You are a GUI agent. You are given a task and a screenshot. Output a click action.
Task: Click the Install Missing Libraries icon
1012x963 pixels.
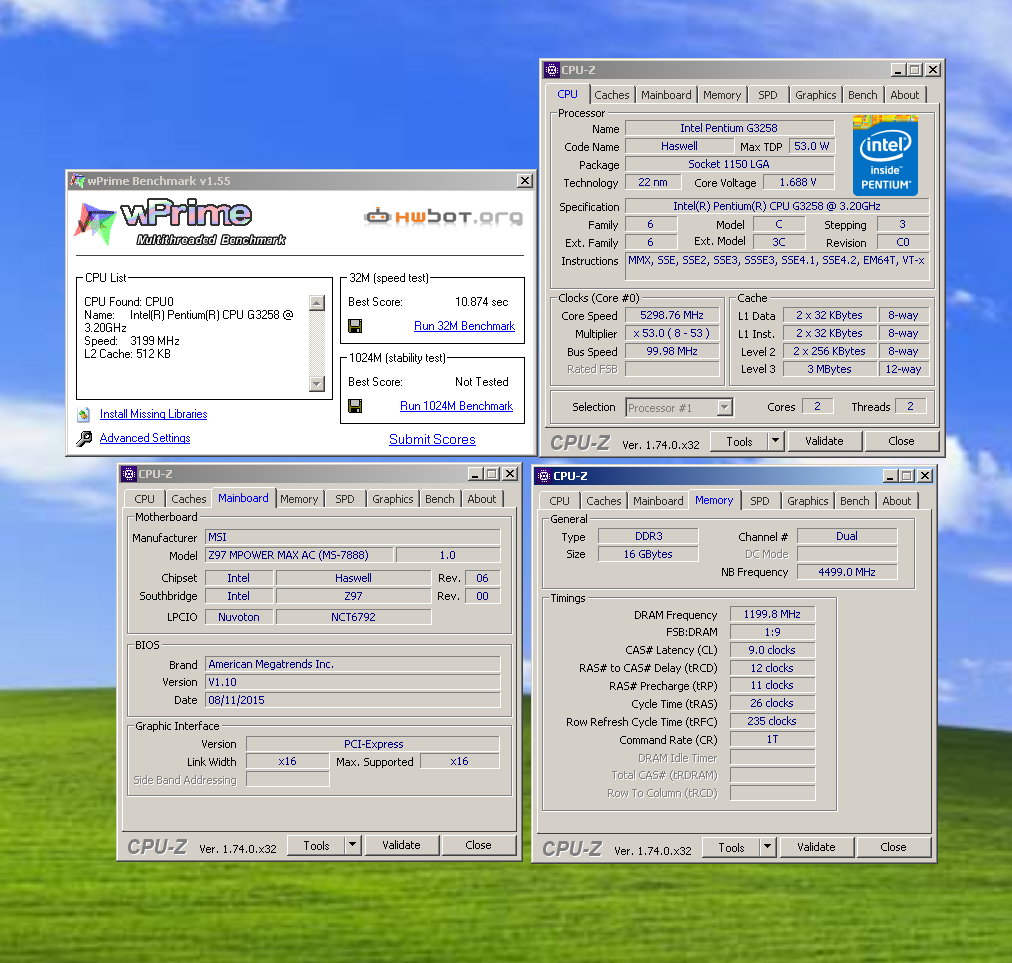(84, 414)
